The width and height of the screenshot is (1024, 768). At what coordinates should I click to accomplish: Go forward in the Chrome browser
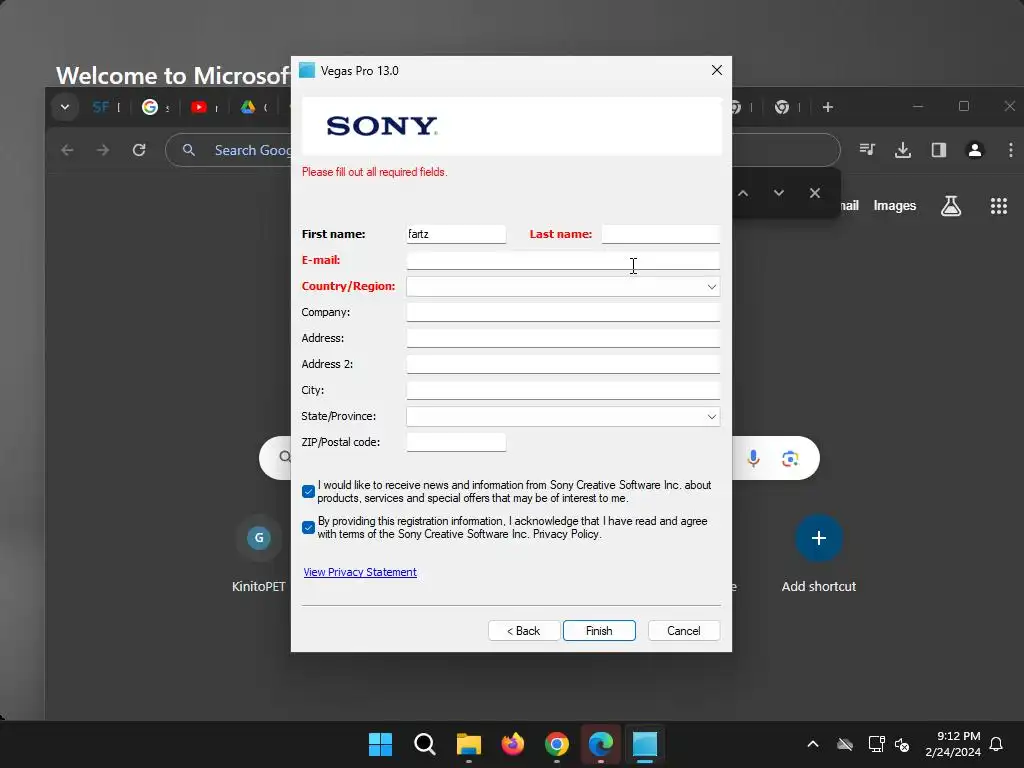pos(103,150)
